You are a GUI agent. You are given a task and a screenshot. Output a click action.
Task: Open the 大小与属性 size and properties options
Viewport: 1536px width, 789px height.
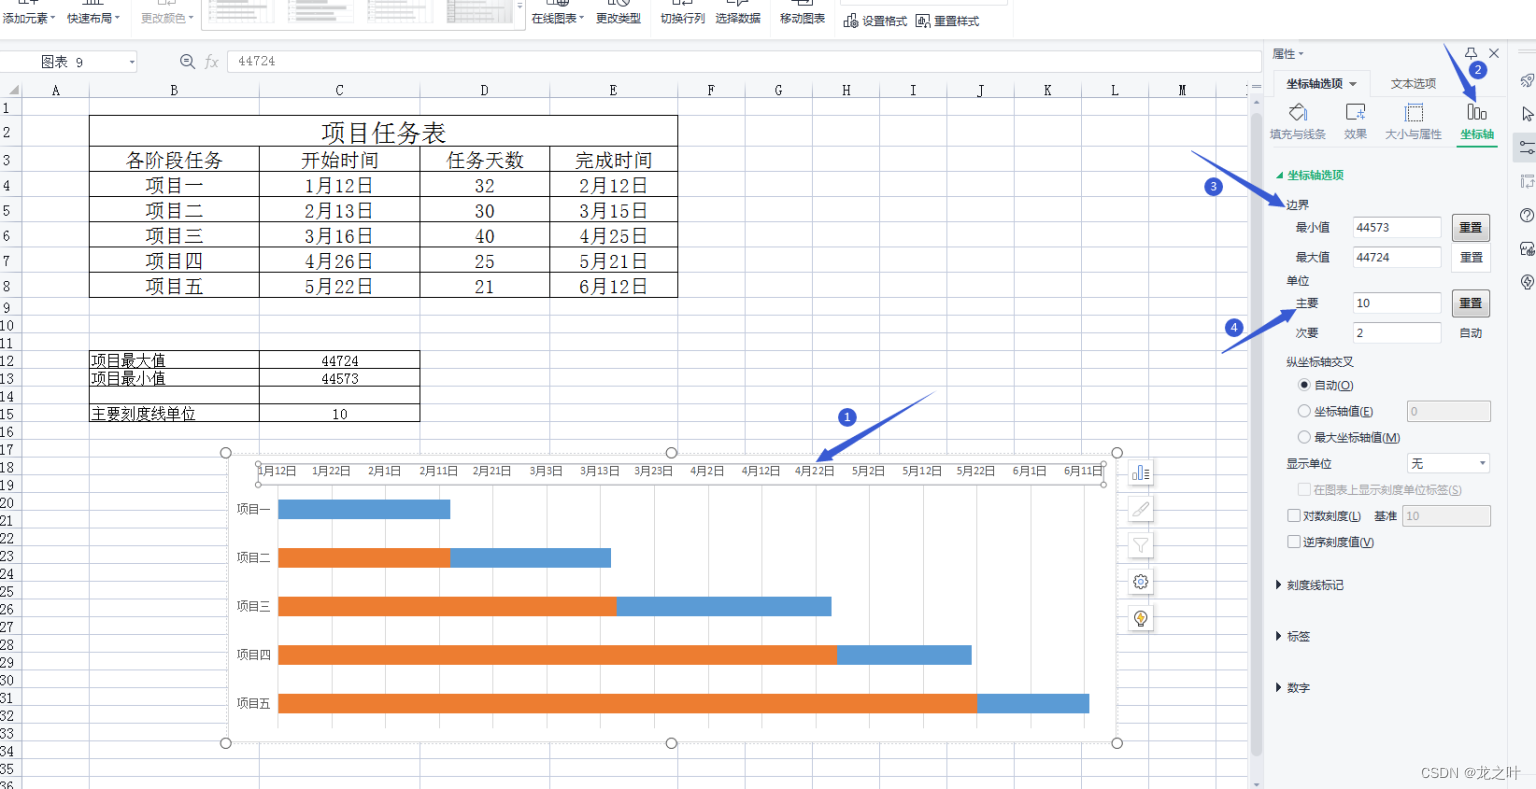click(x=1413, y=121)
